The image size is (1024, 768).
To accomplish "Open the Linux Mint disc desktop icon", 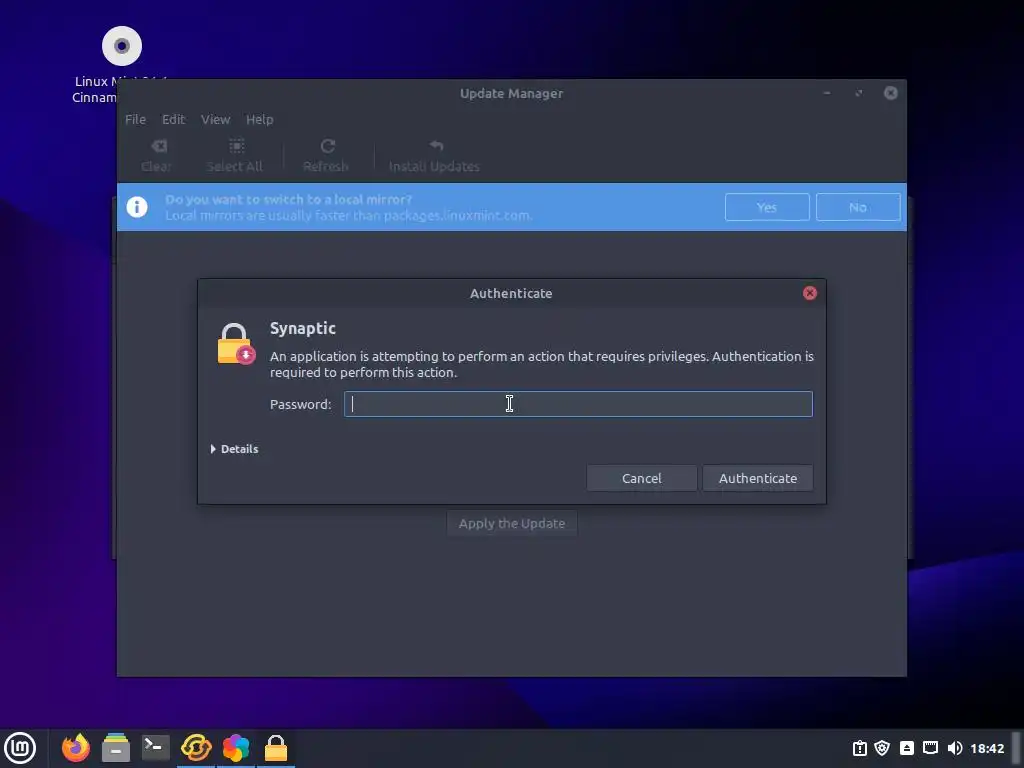I will 121,46.
